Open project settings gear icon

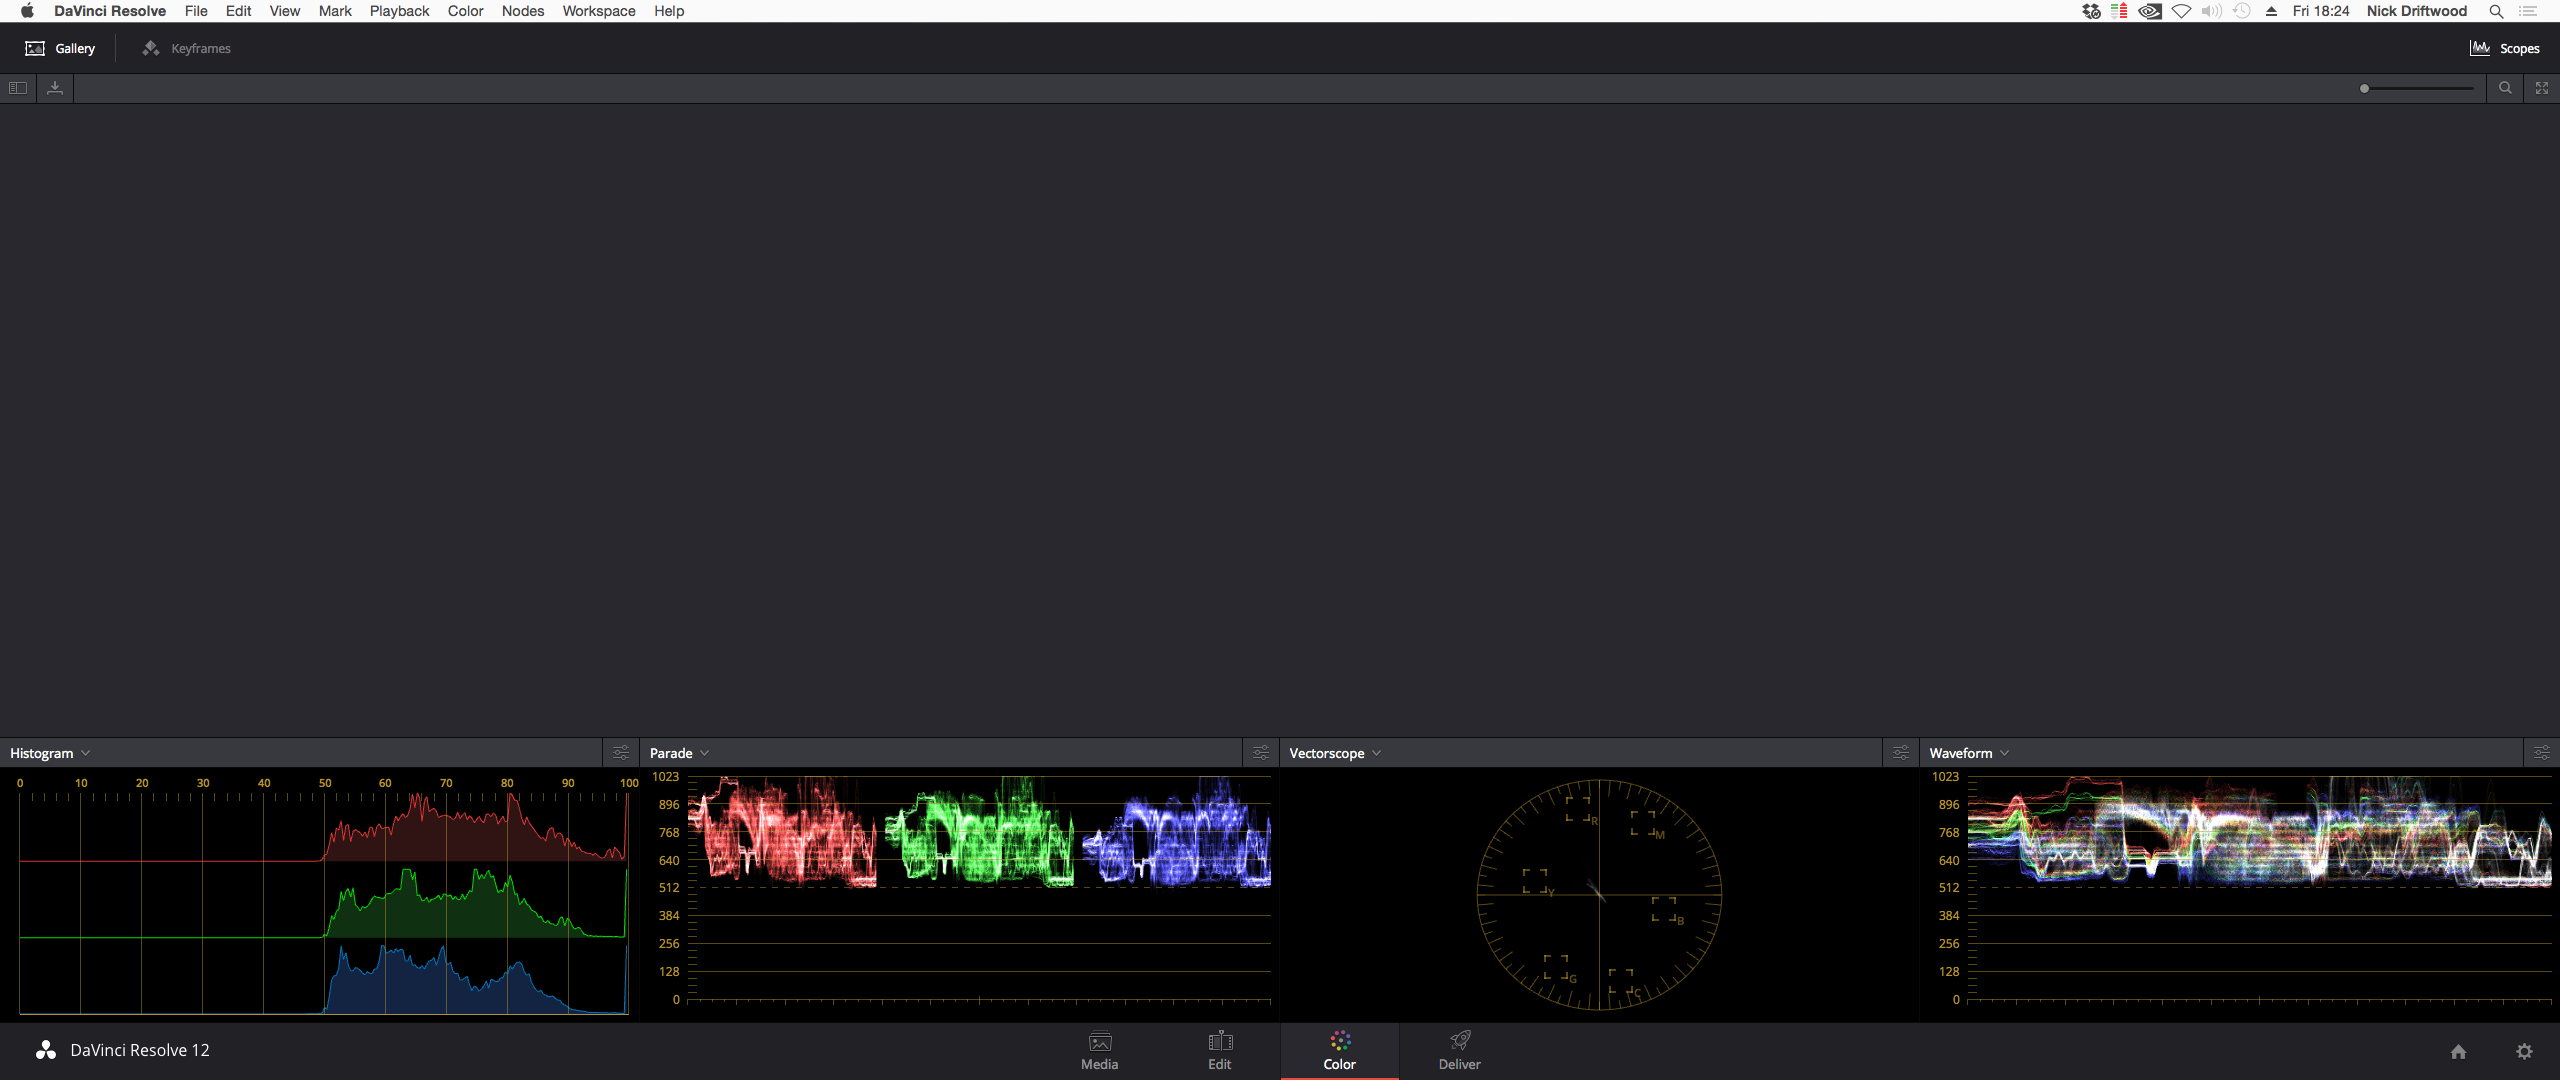point(2524,1051)
